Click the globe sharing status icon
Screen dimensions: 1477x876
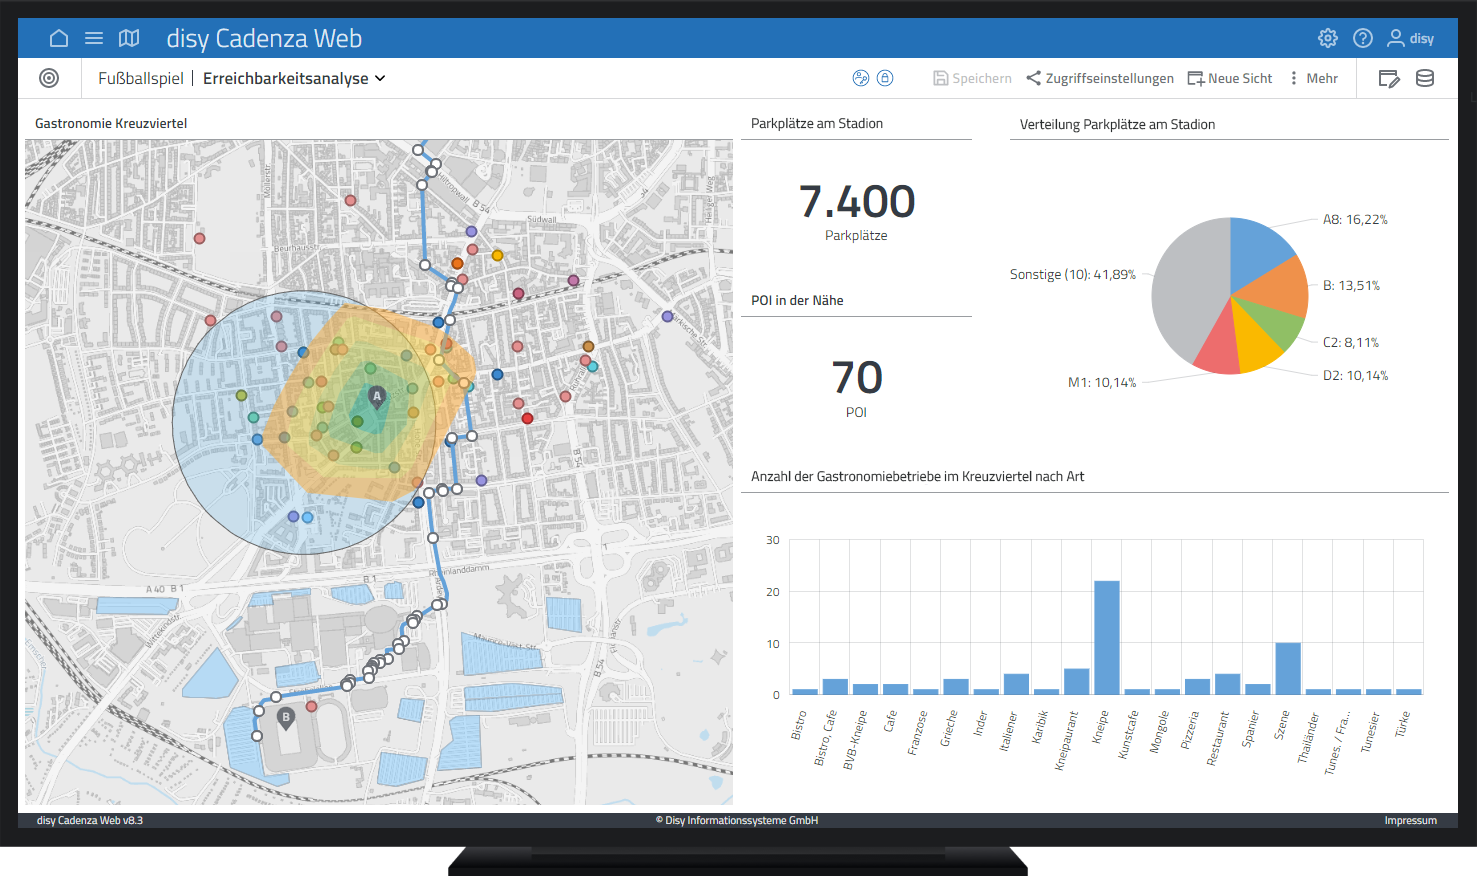pos(860,78)
